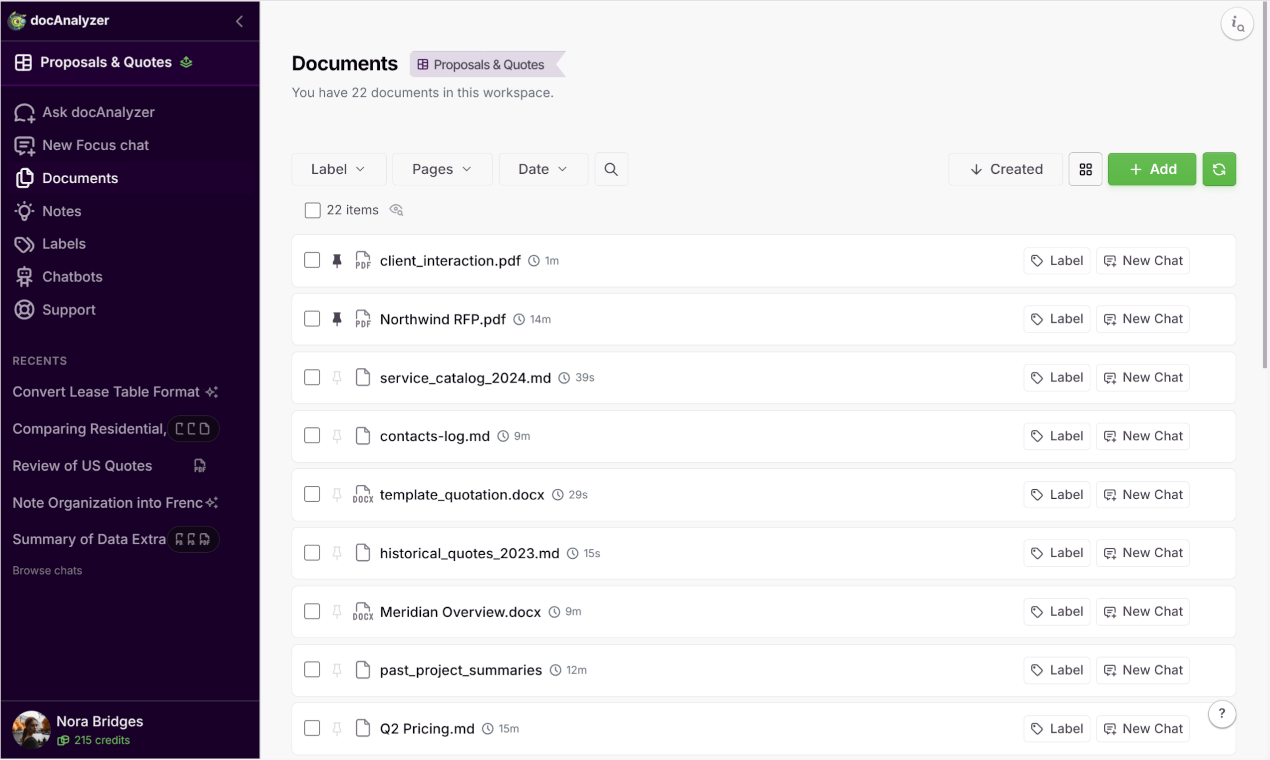
Task: Start New Chat for Northwind RFP.pdf
Action: pos(1143,319)
